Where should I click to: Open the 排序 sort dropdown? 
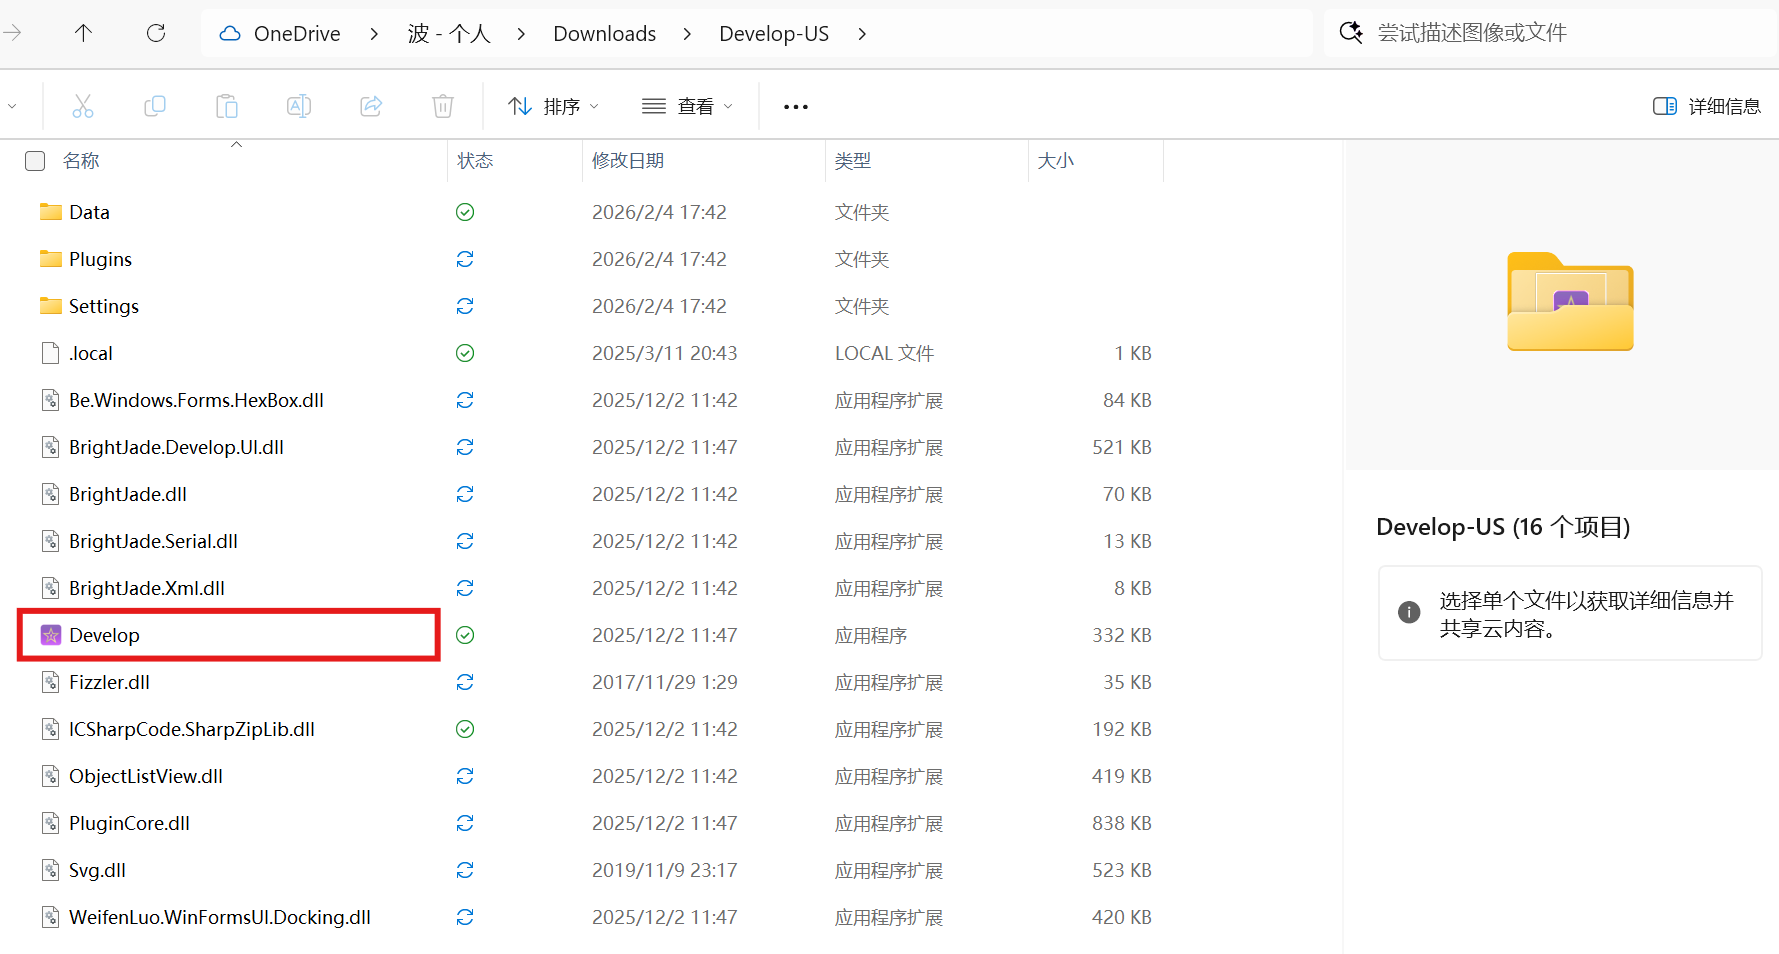553,106
